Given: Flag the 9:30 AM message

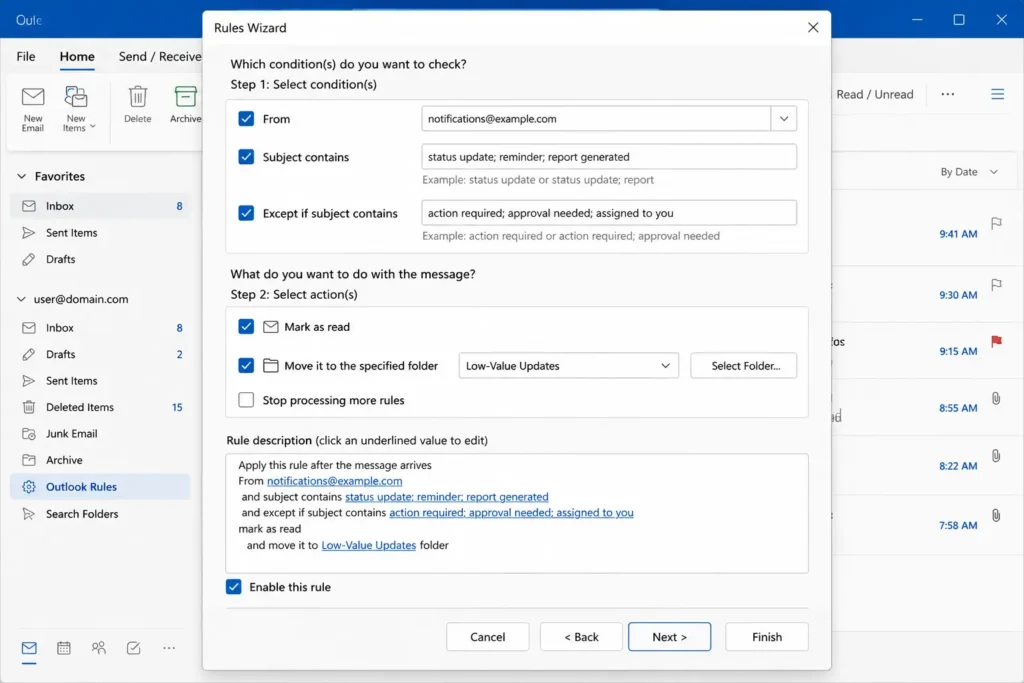Looking at the screenshot, I should point(996,285).
